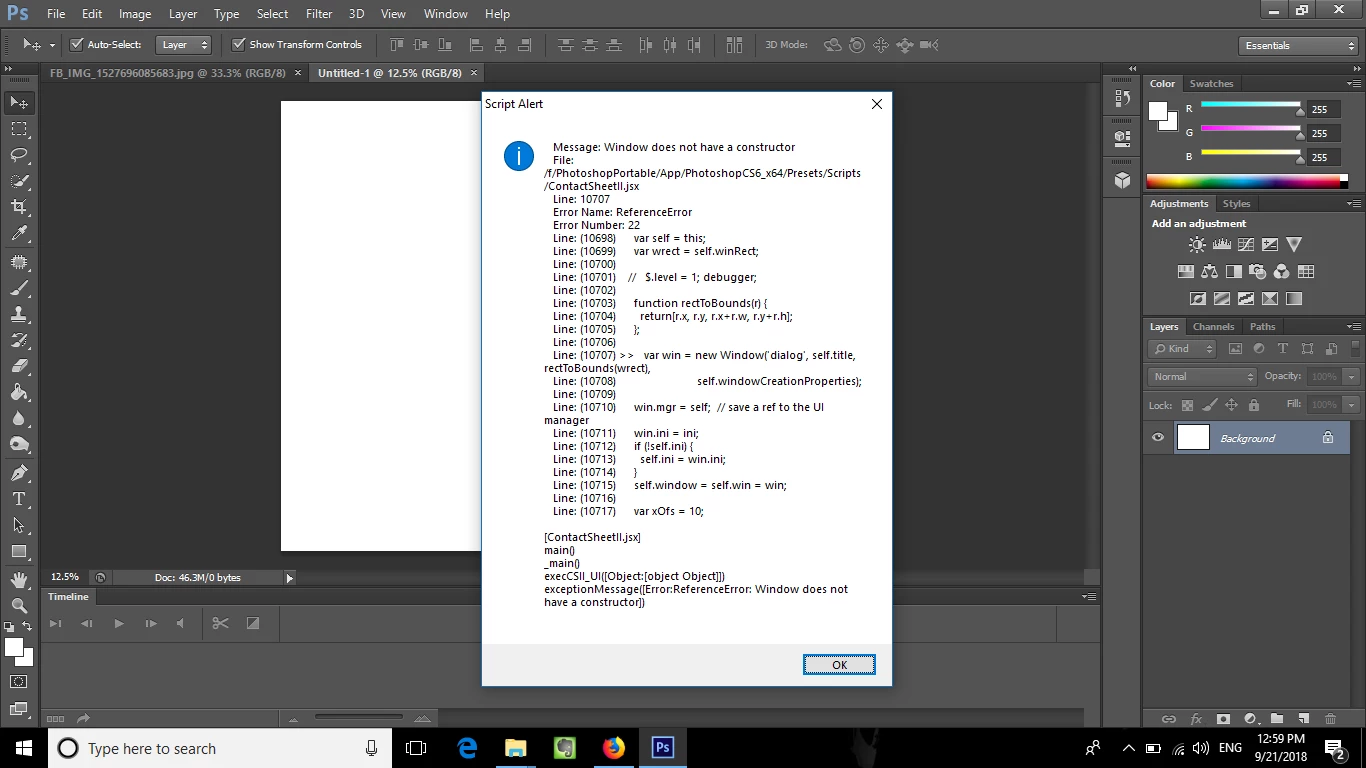Open the status bar arrow menu
1366x768 pixels.
290,578
